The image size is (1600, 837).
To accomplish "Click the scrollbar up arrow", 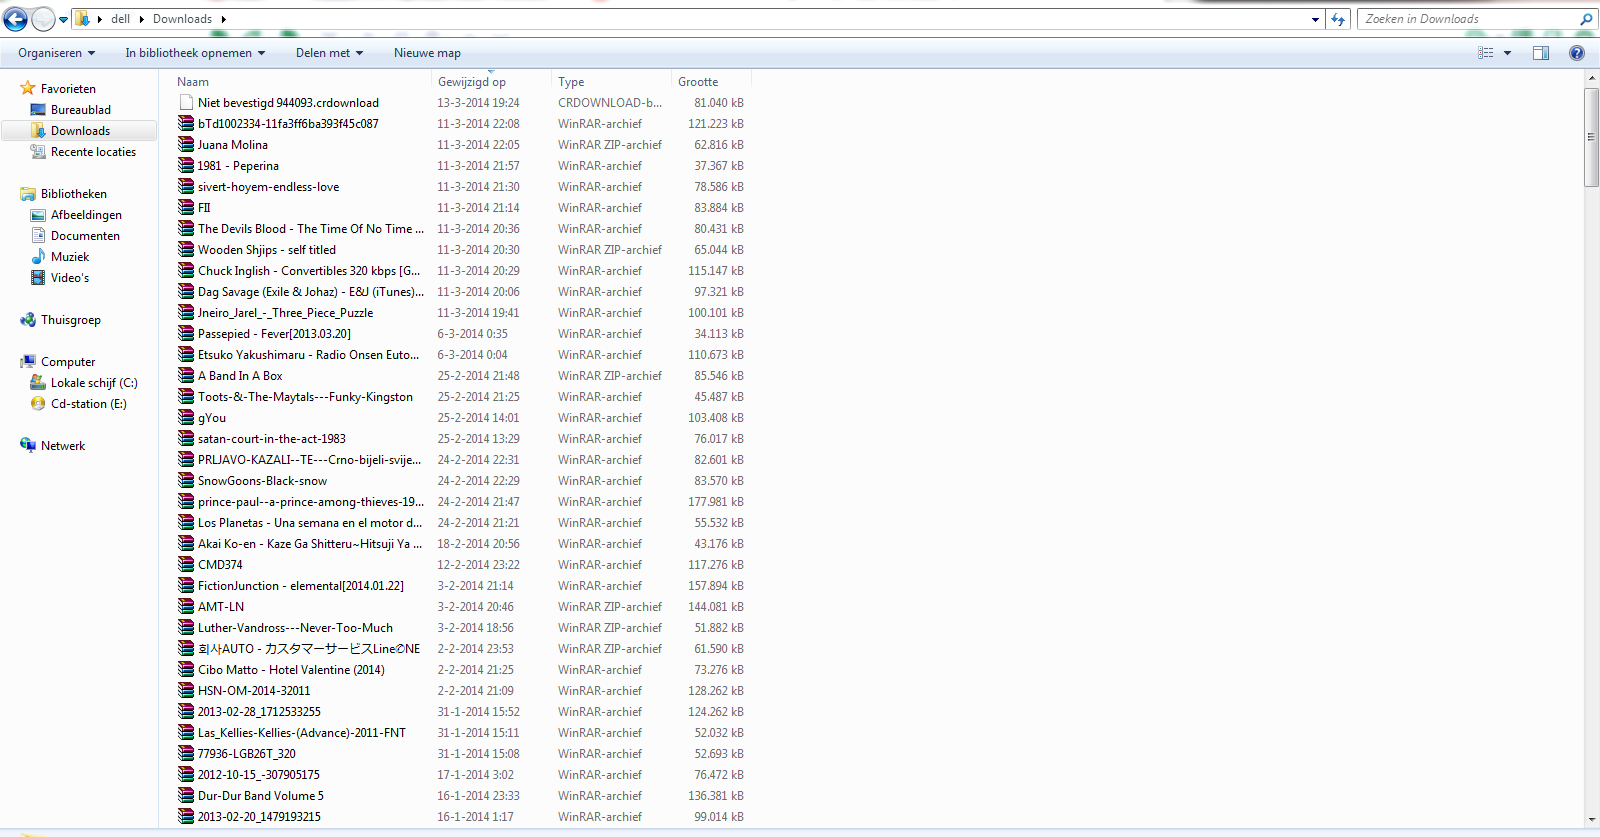I will tap(1591, 78).
